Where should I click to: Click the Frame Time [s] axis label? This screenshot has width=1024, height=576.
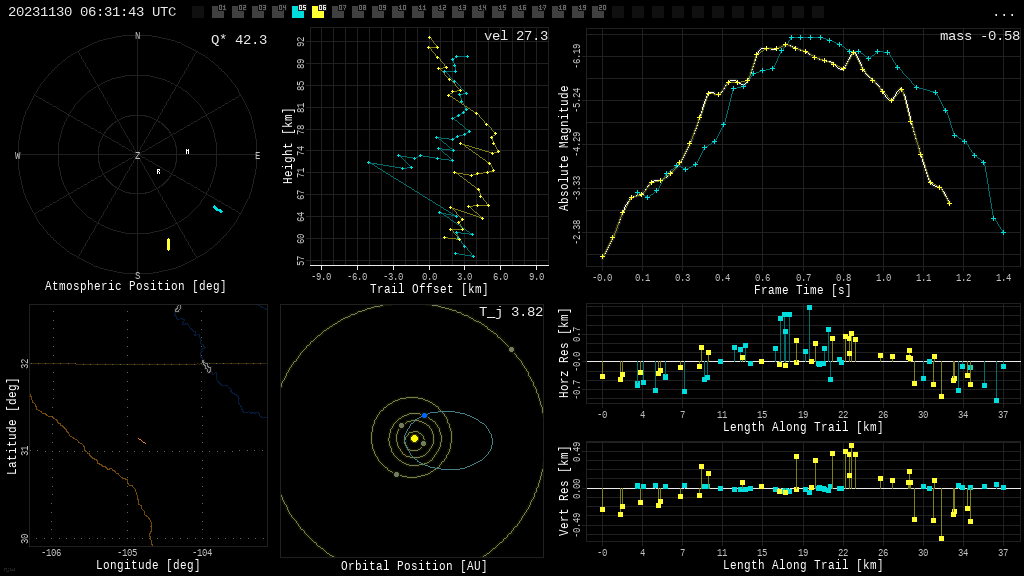802,289
